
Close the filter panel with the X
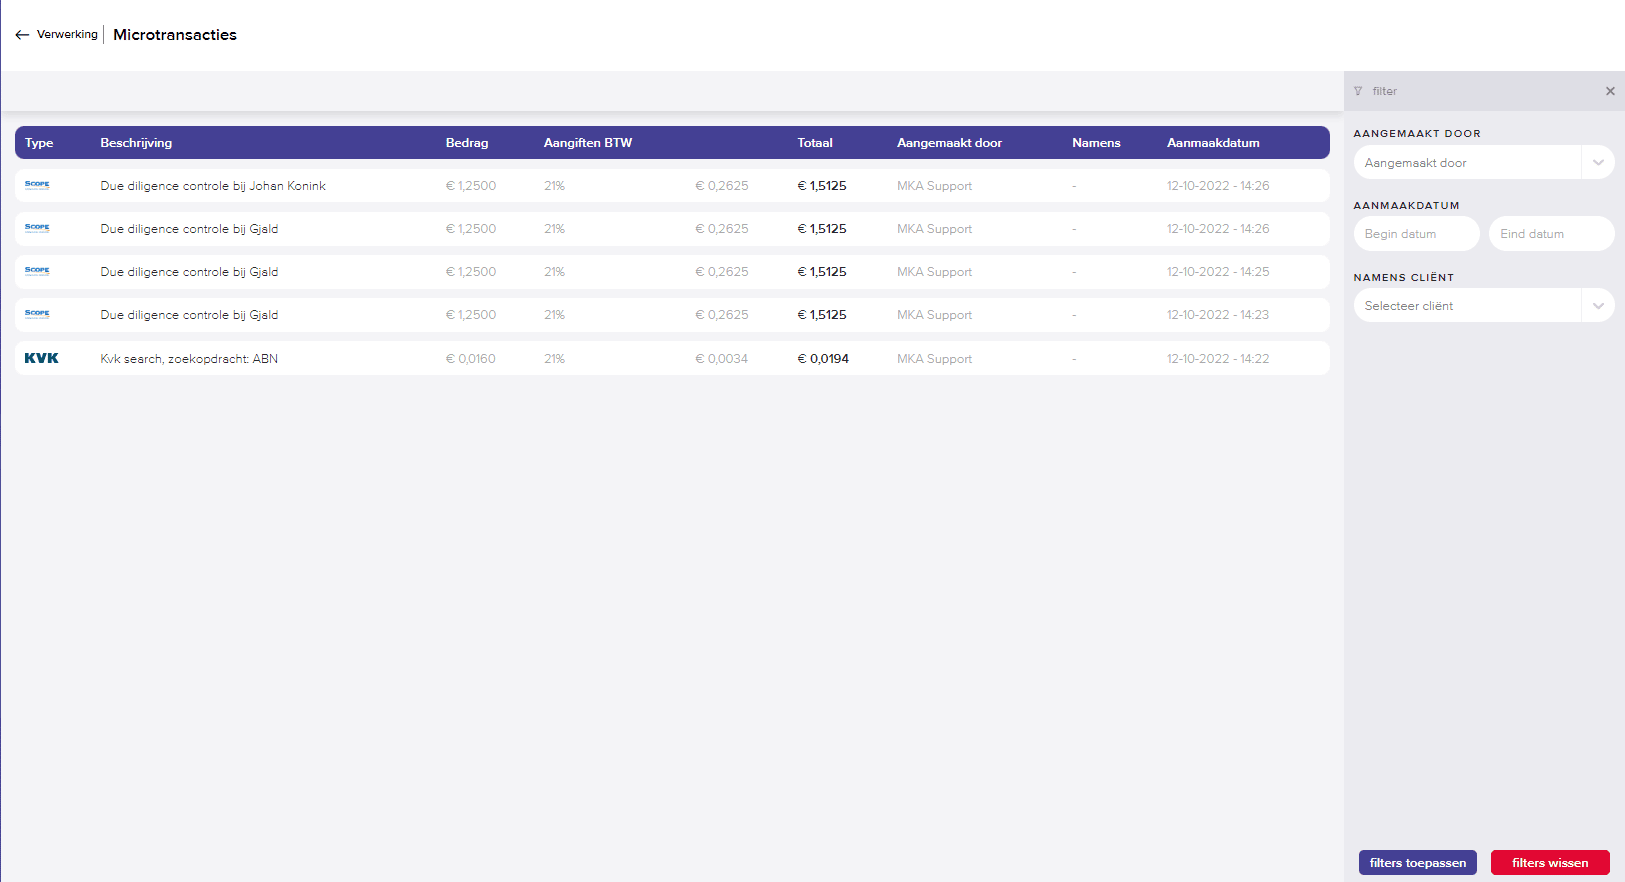coord(1610,91)
